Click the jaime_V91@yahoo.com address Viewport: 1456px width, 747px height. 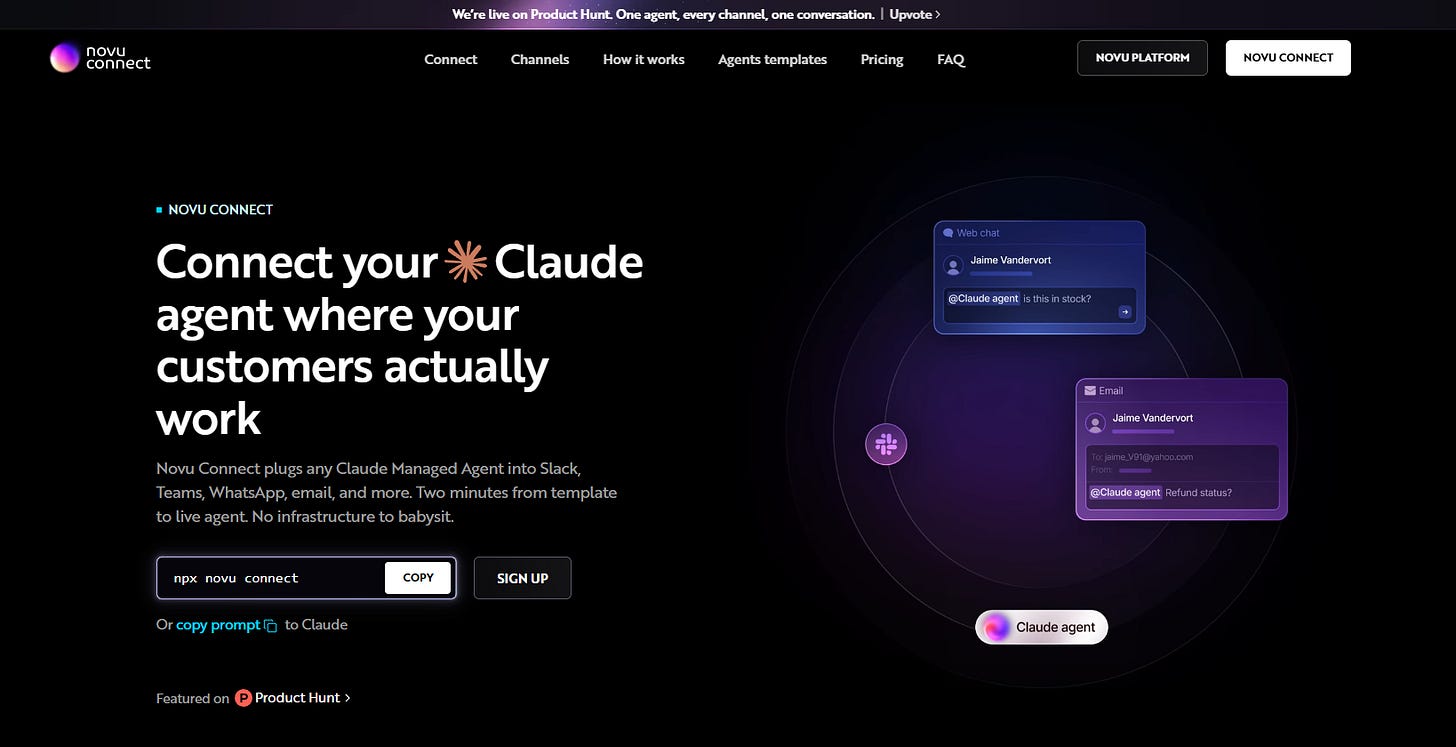click(x=1149, y=457)
